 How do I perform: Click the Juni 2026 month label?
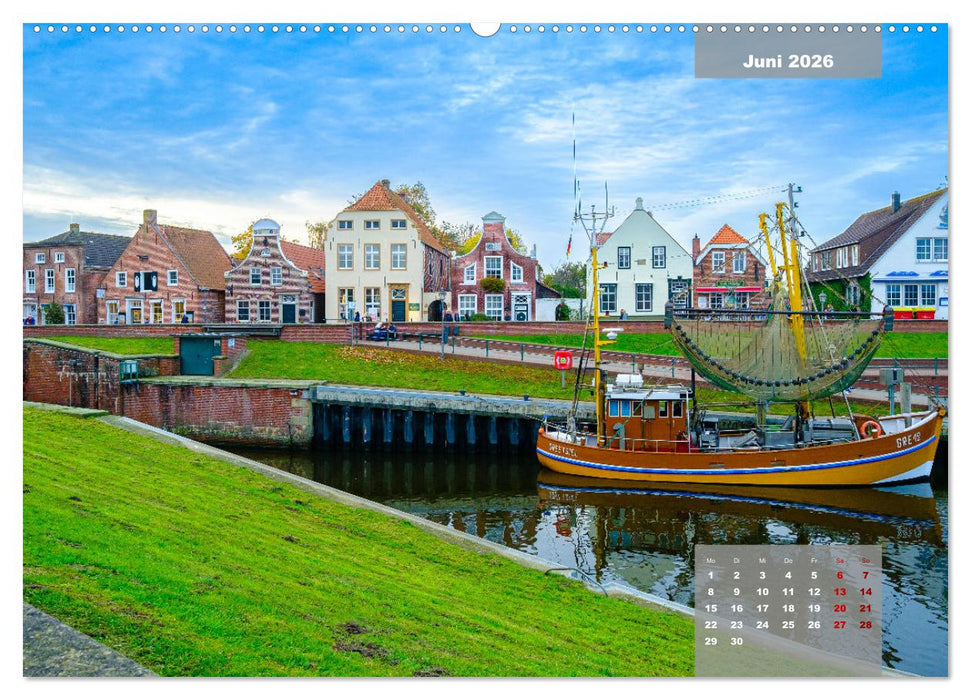[787, 60]
